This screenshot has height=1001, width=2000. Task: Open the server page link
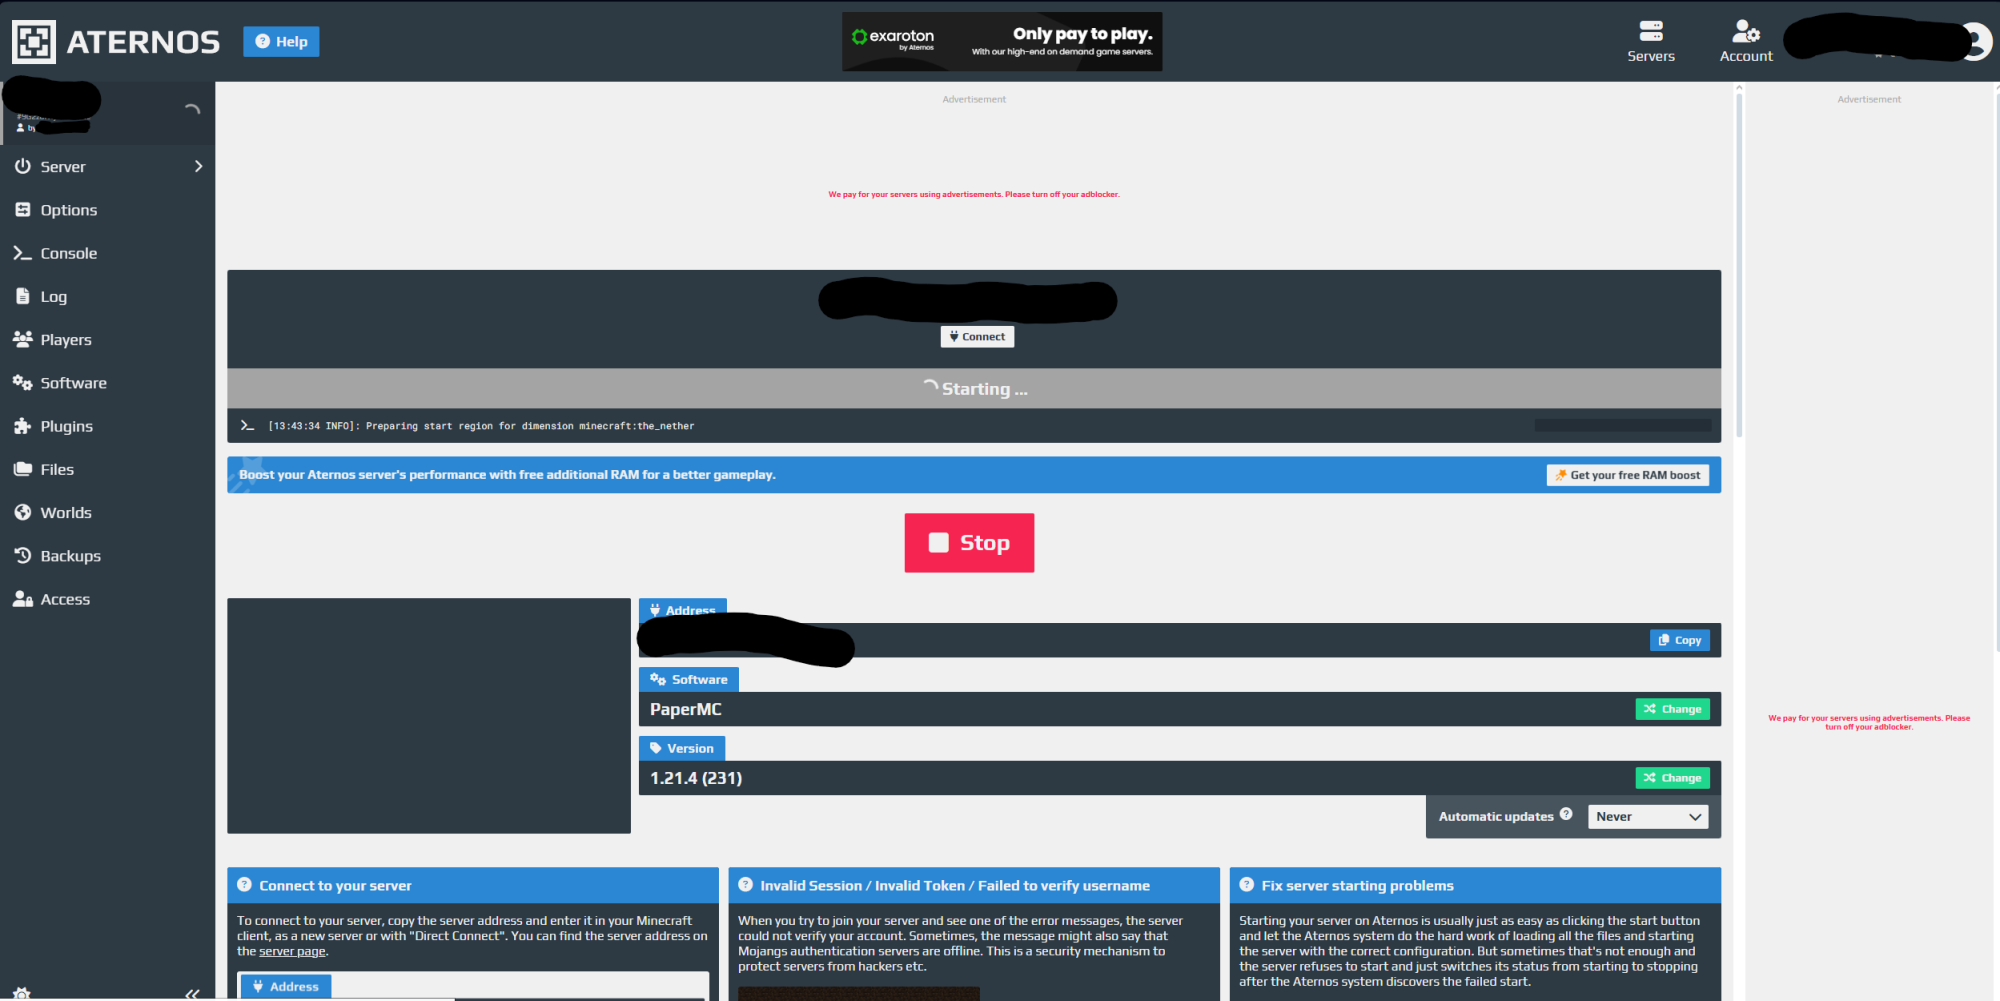(291, 950)
